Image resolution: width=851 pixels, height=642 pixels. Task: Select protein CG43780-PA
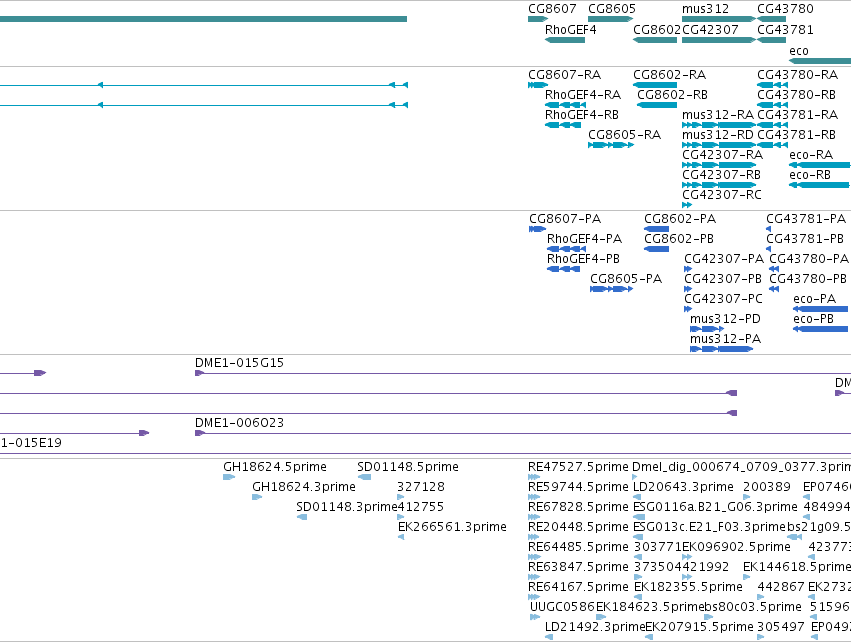809,259
